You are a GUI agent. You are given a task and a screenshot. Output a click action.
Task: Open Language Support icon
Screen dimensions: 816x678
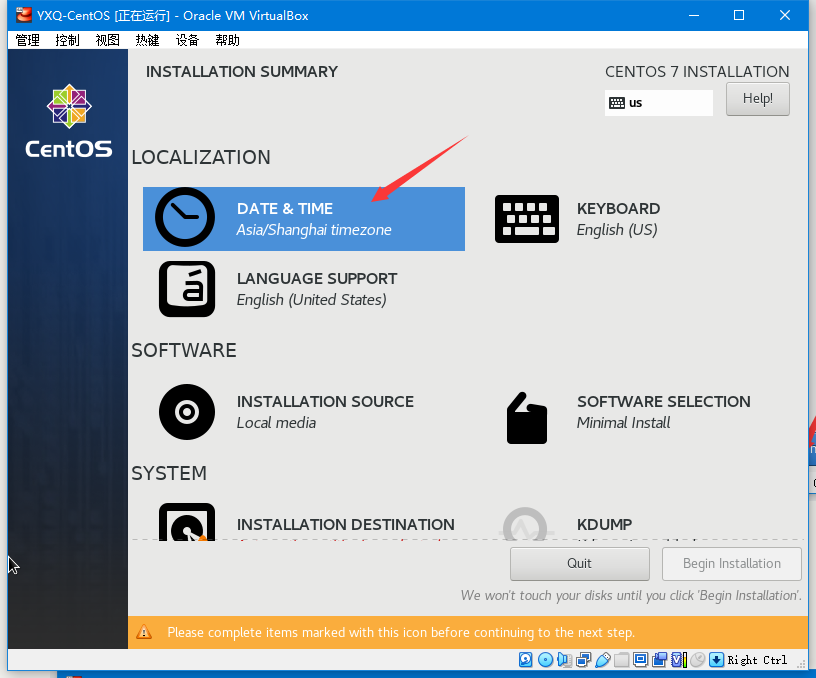(x=187, y=289)
